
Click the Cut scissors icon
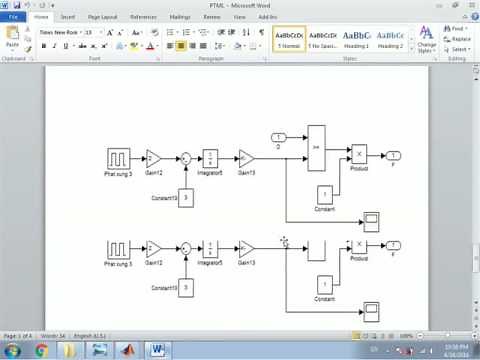click(x=28, y=30)
